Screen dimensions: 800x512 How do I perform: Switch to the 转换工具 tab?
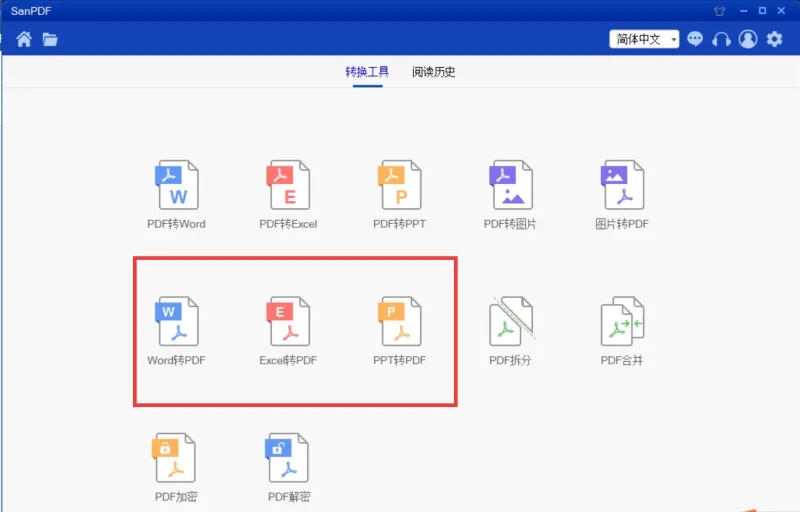(x=367, y=72)
